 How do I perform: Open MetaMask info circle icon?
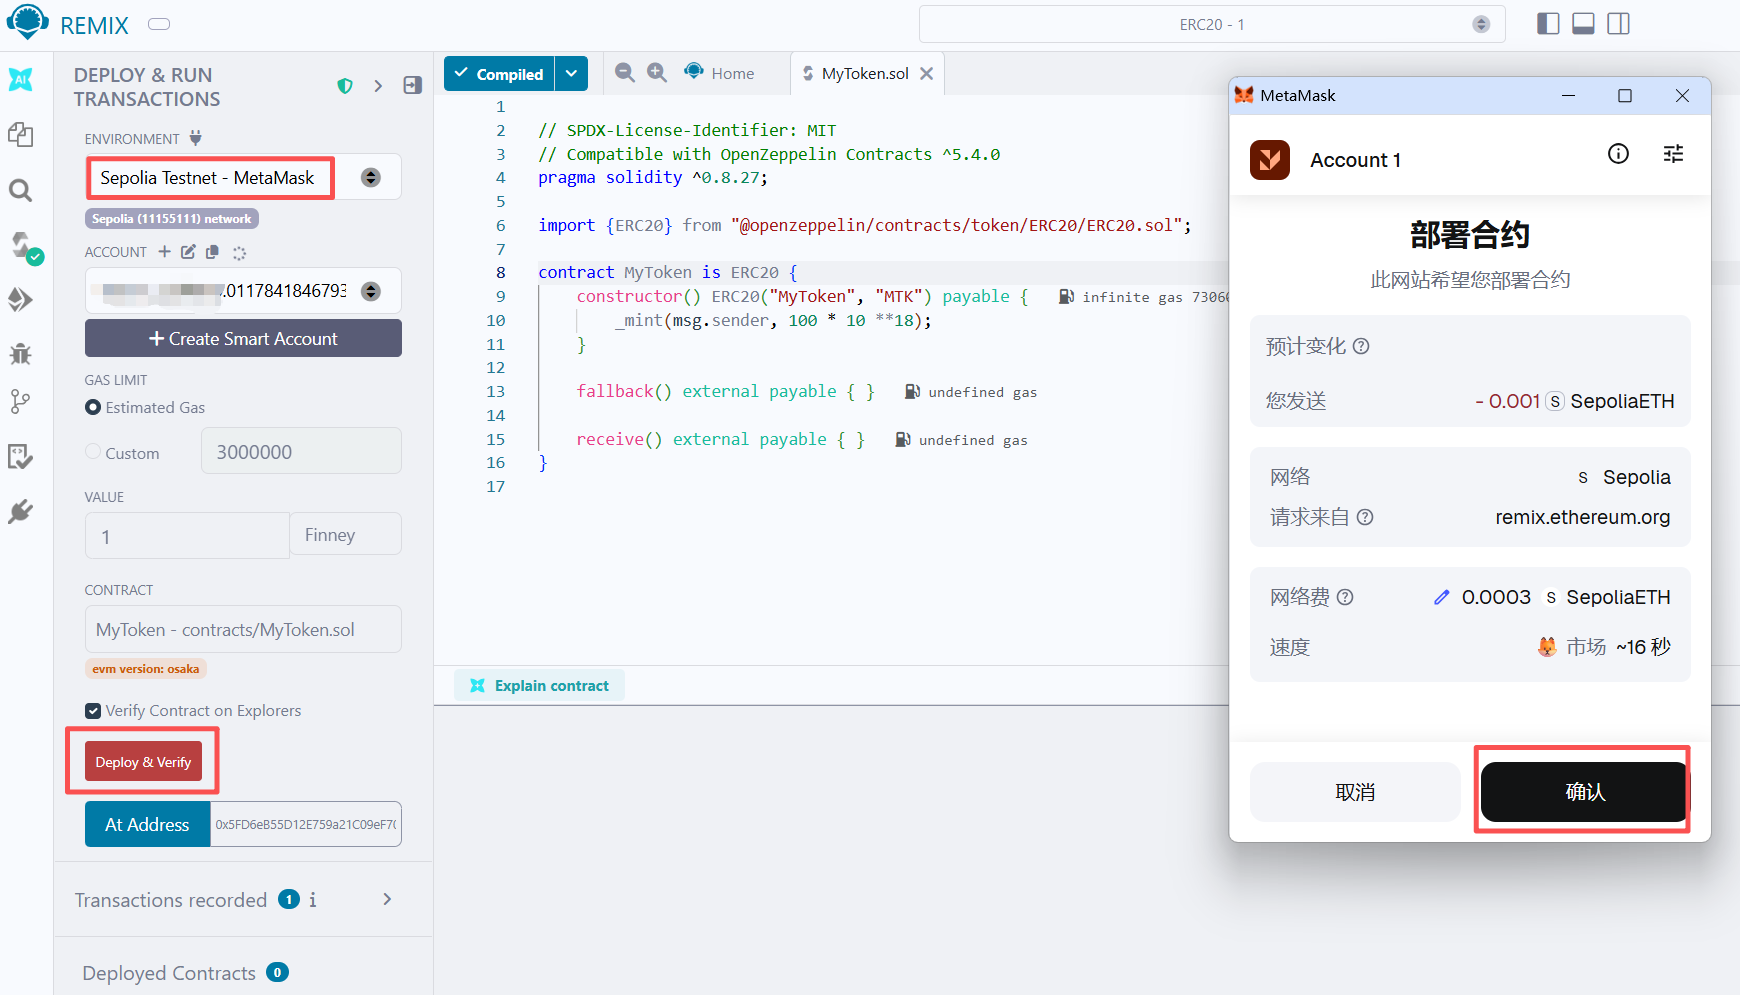[1618, 153]
